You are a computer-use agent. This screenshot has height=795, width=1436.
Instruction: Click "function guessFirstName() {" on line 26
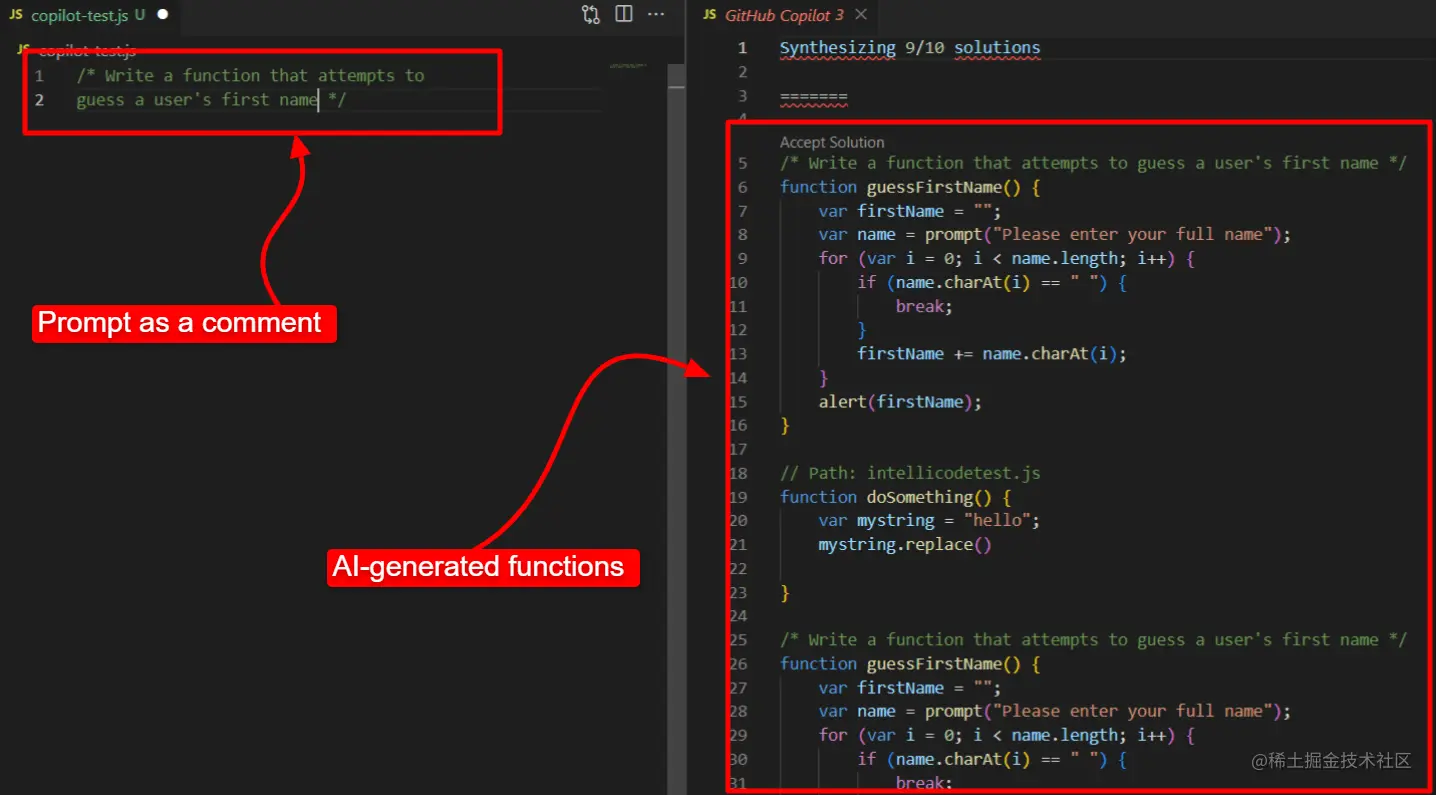point(911,664)
